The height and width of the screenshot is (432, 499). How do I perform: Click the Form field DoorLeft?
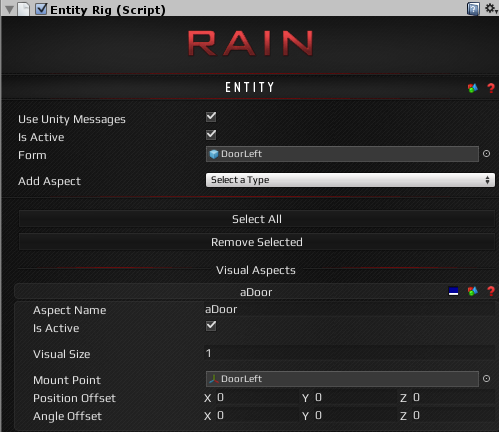342,154
